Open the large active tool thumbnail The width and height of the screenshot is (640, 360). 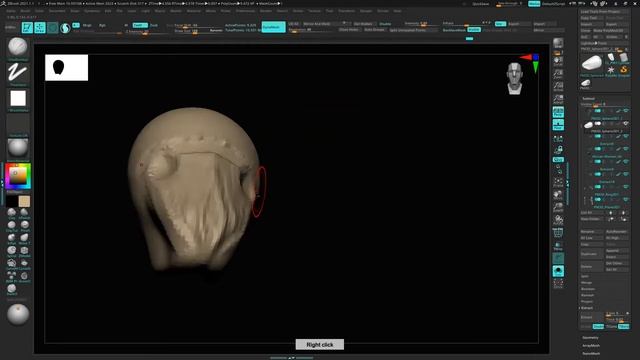[591, 64]
